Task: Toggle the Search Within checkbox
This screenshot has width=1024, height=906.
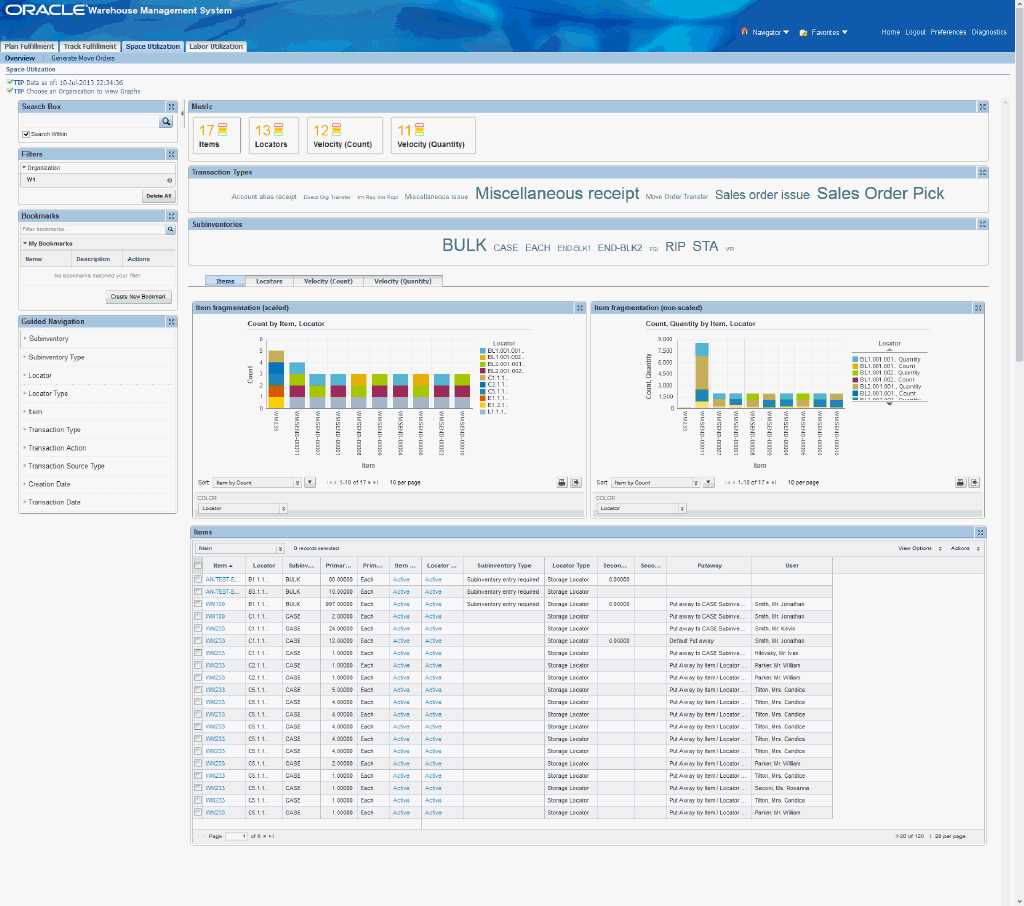Action: click(x=26, y=135)
